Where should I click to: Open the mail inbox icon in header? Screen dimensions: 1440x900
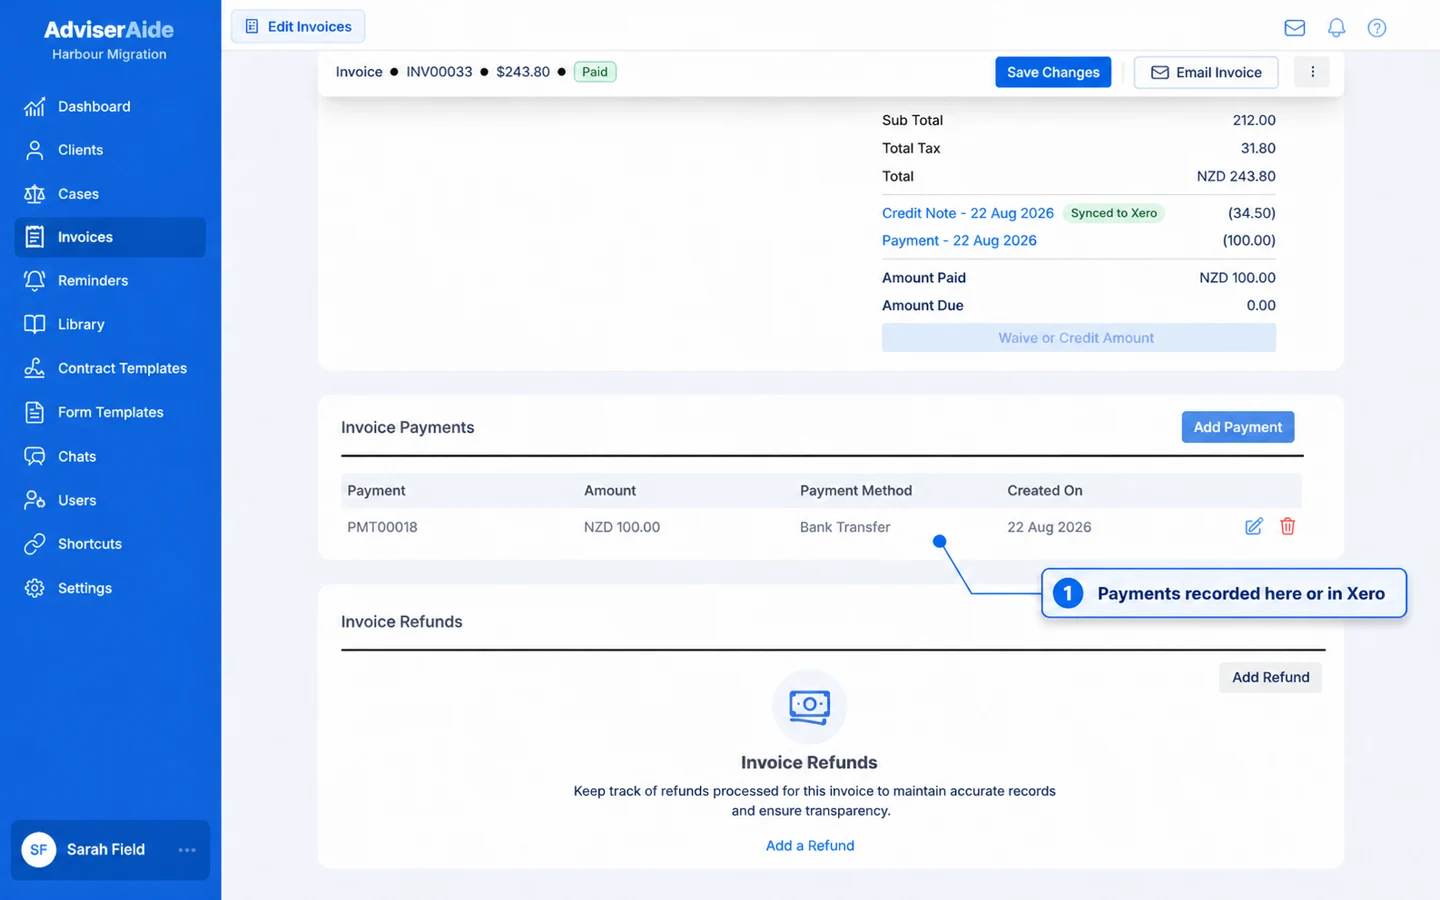[x=1294, y=28]
